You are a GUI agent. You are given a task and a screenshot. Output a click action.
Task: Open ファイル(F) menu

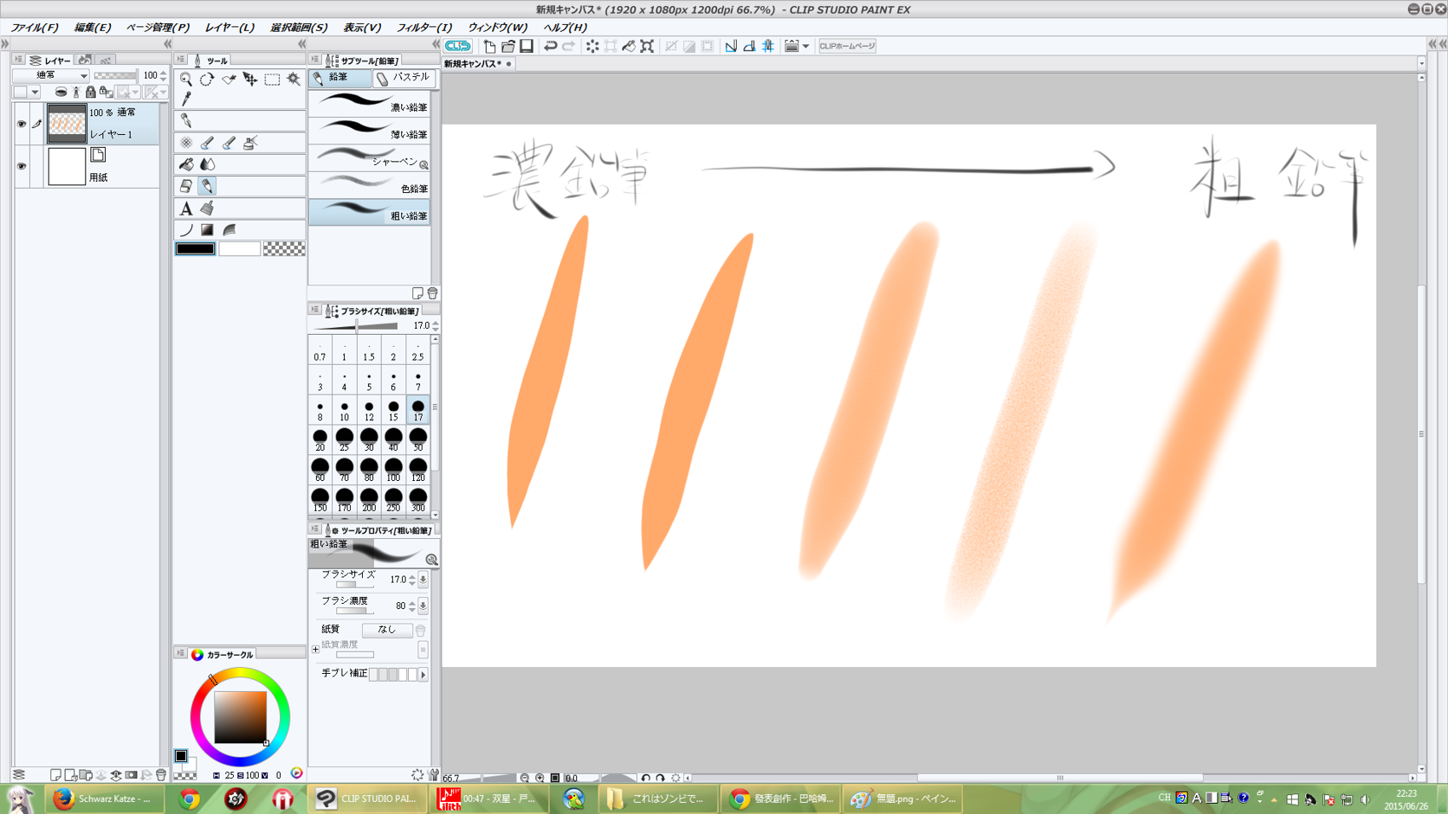[x=34, y=28]
